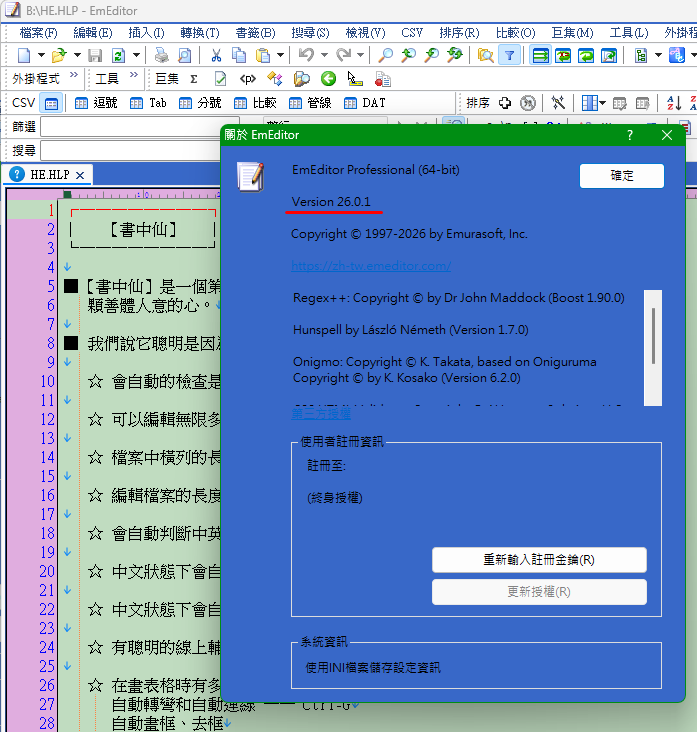Click the sort A to Z icon

point(674,103)
